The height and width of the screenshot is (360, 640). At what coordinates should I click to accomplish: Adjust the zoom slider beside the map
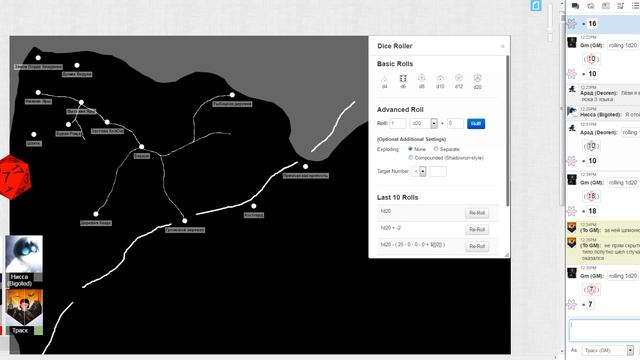click(550, 22)
